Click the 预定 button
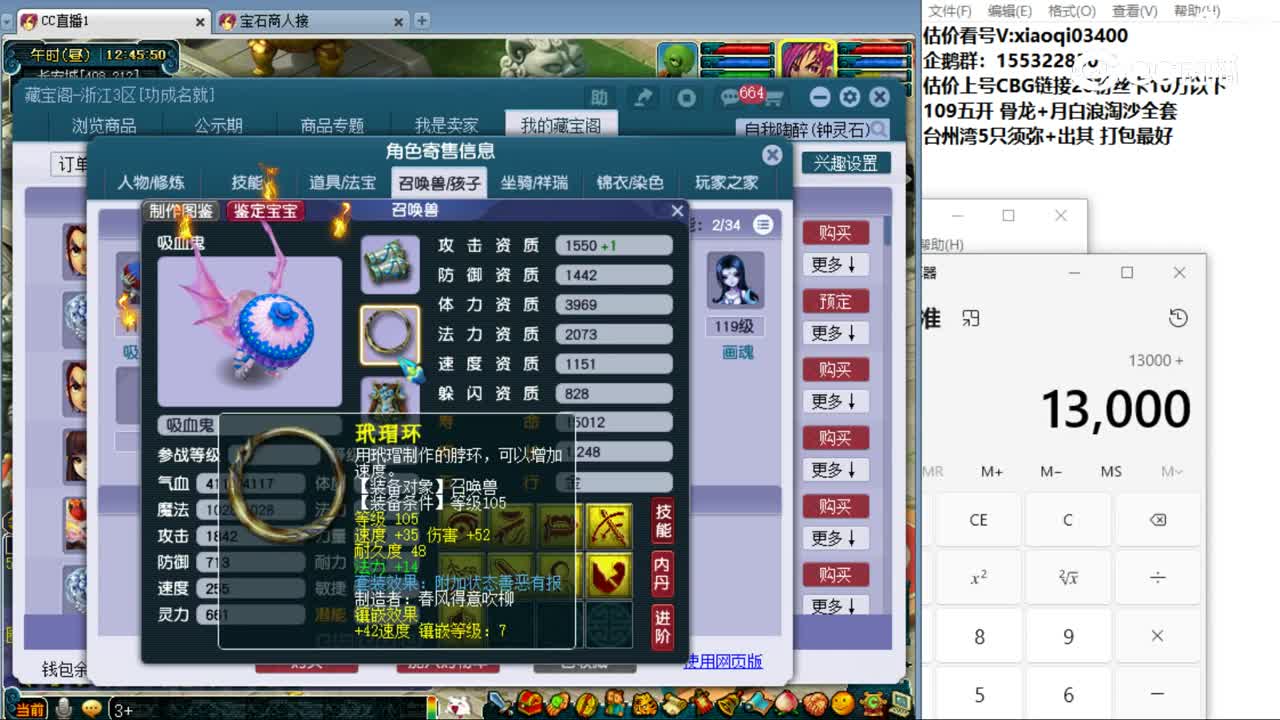The image size is (1280, 720). click(835, 302)
